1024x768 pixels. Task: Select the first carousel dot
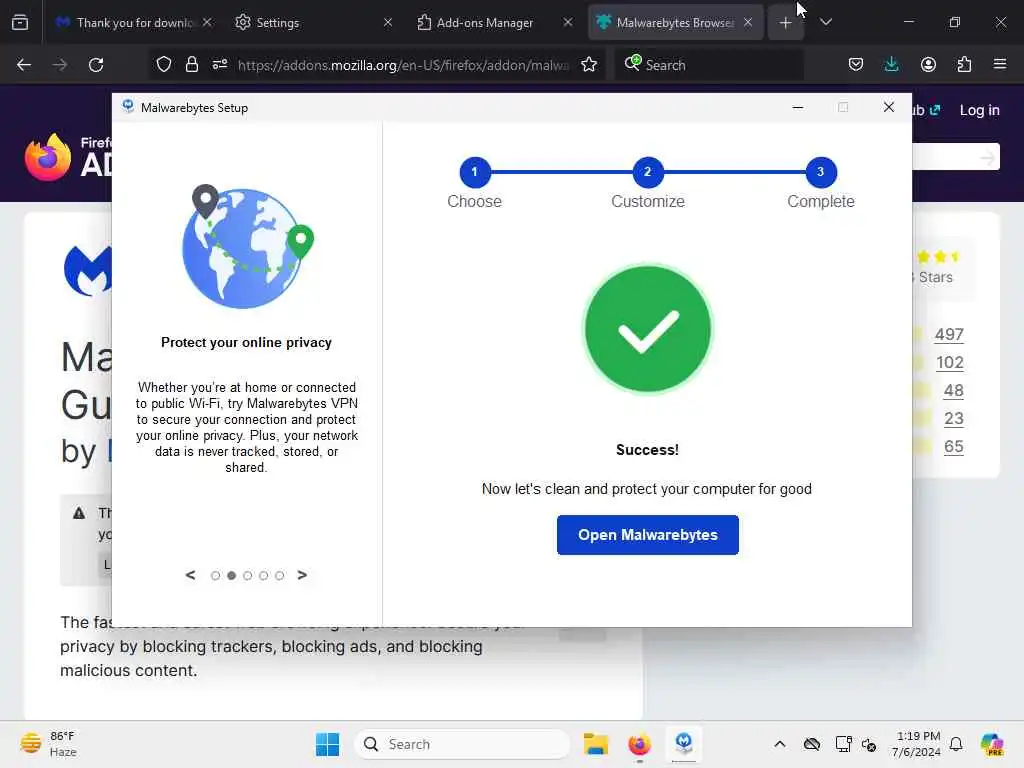216,575
